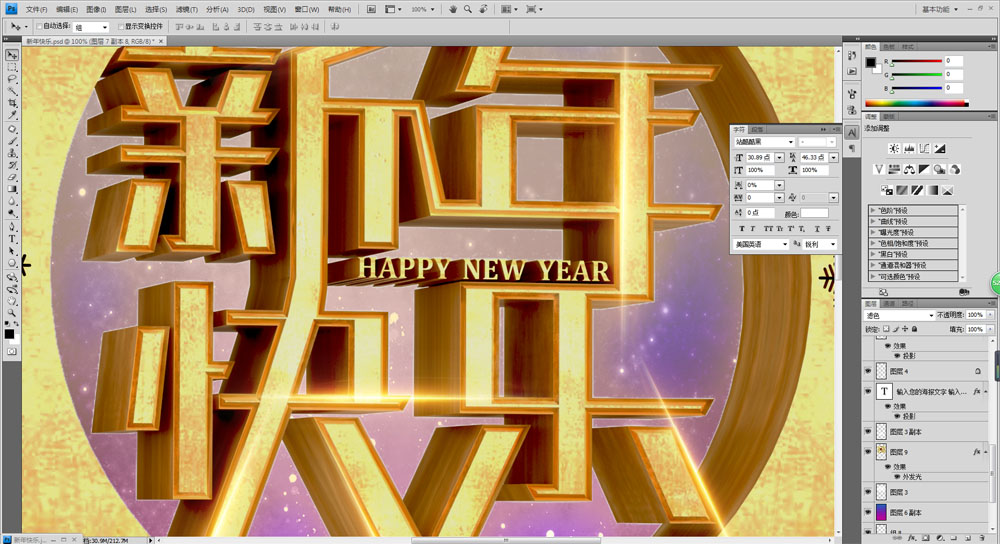Add a Gradient Map adjustment
The width and height of the screenshot is (1000, 544).
(x=932, y=190)
